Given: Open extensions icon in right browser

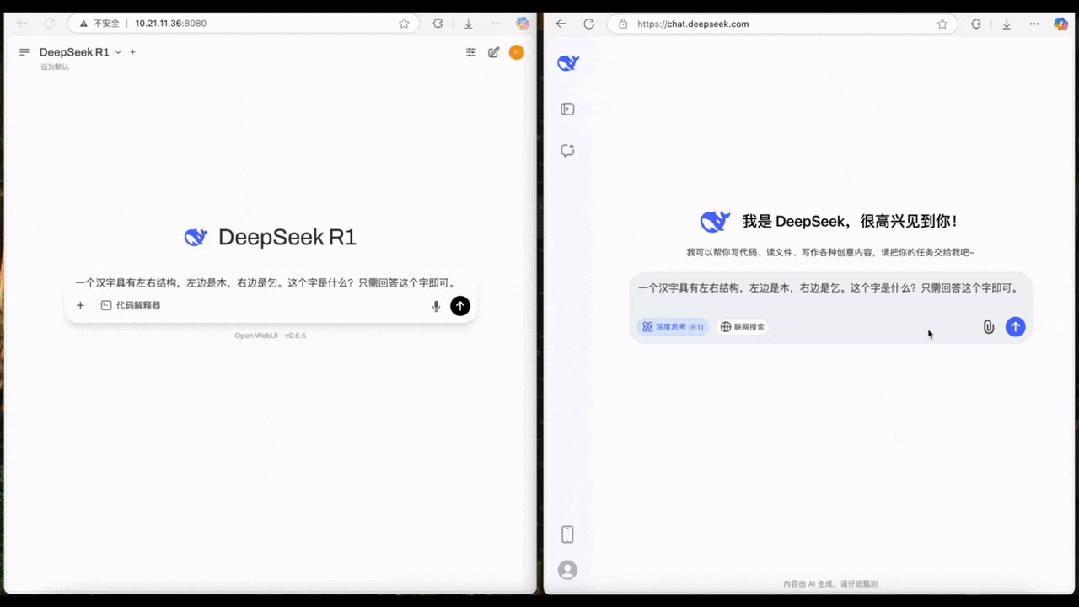Looking at the screenshot, I should pyautogui.click(x=976, y=24).
